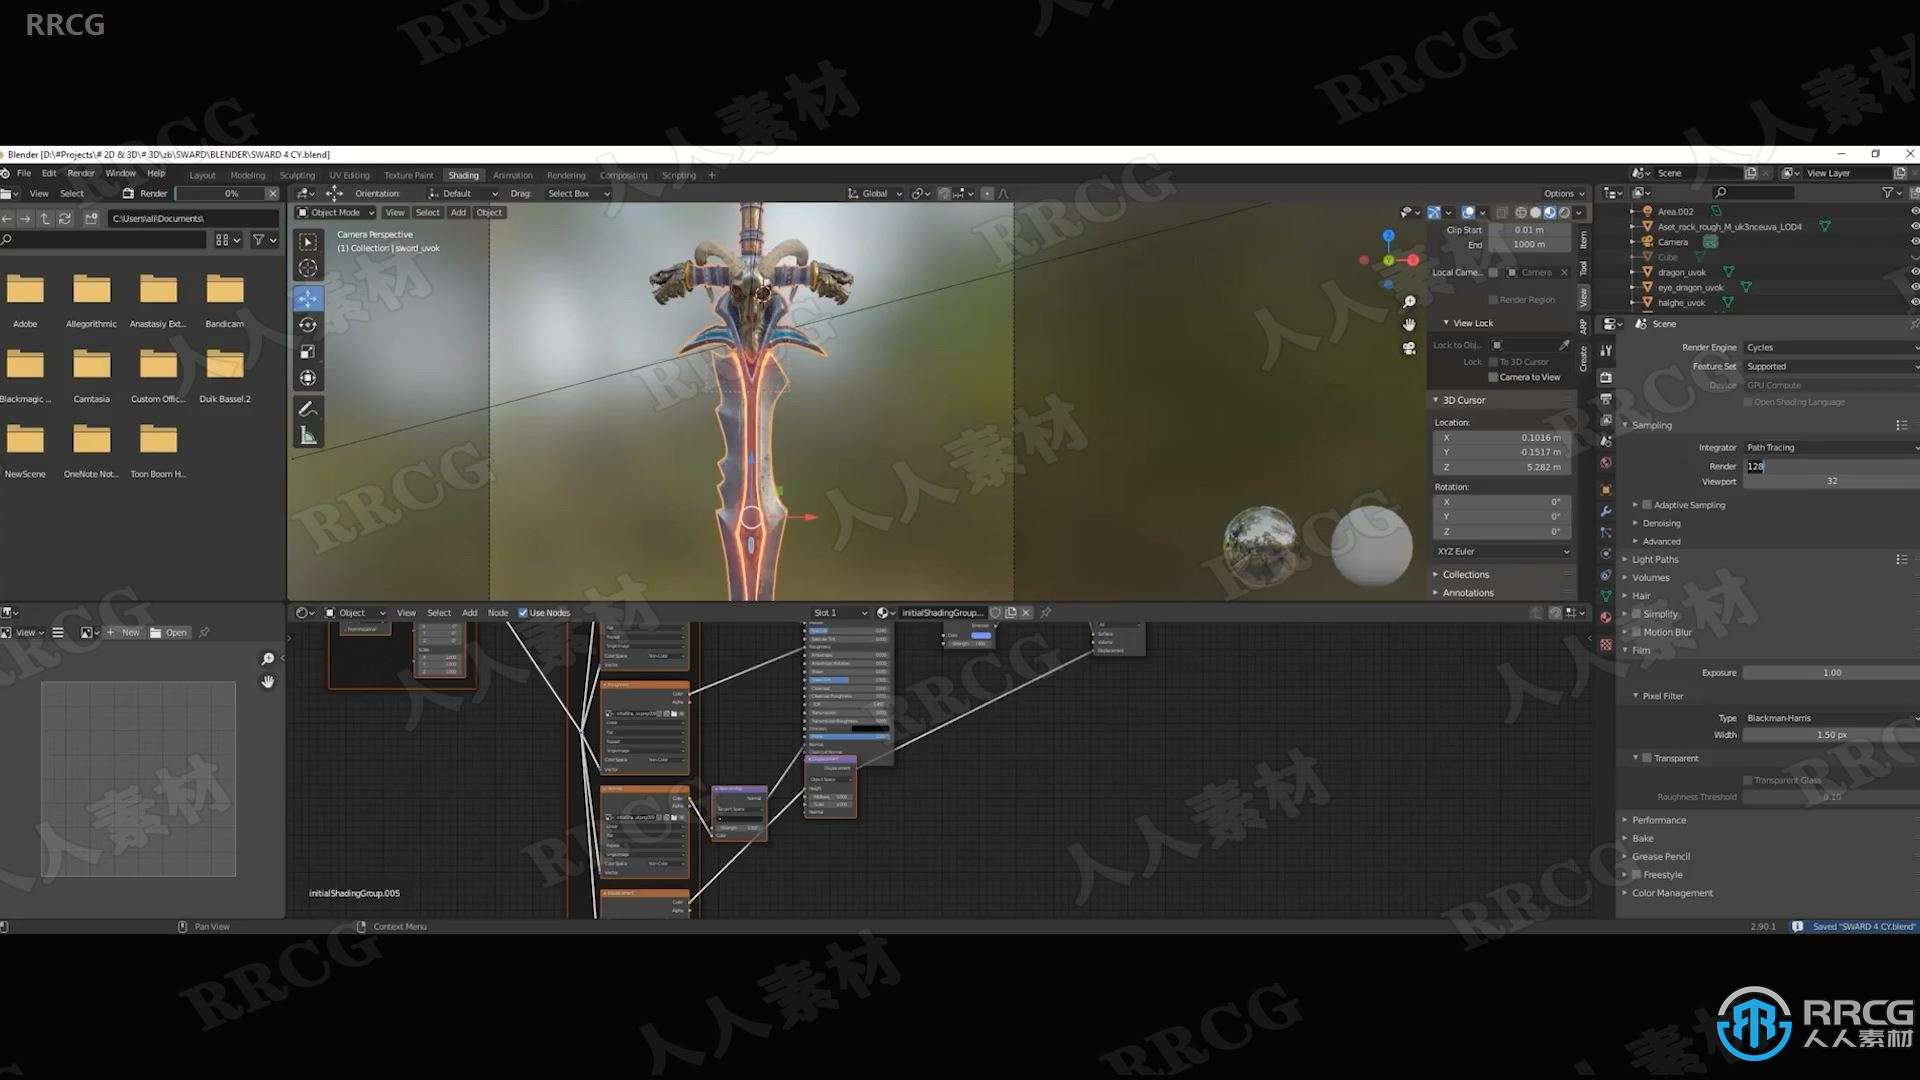The height and width of the screenshot is (1080, 1920).
Task: Select the Transform tool in viewport toolbar
Action: click(x=308, y=378)
